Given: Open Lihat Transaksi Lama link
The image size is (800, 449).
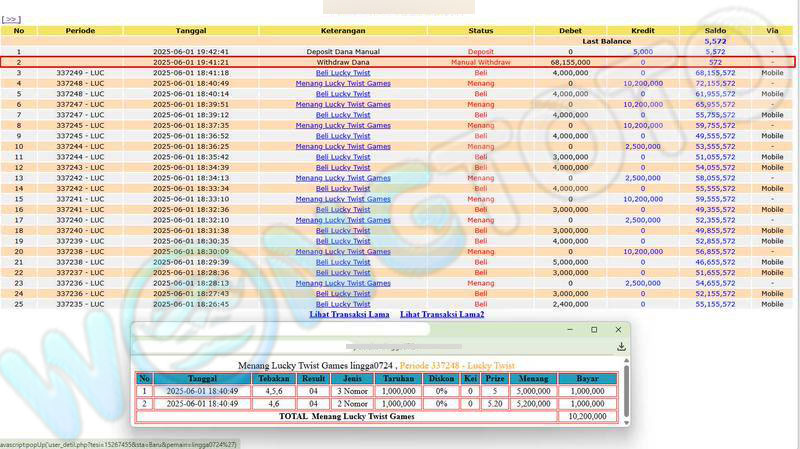Looking at the screenshot, I should 349,314.
